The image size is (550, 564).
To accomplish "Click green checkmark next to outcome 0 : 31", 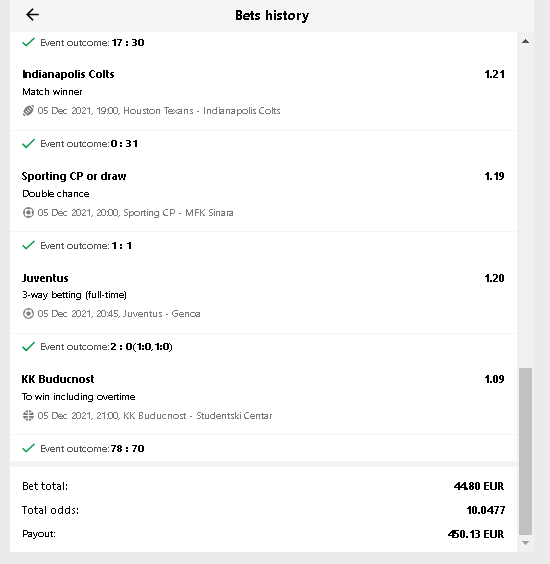I will click(x=28, y=144).
